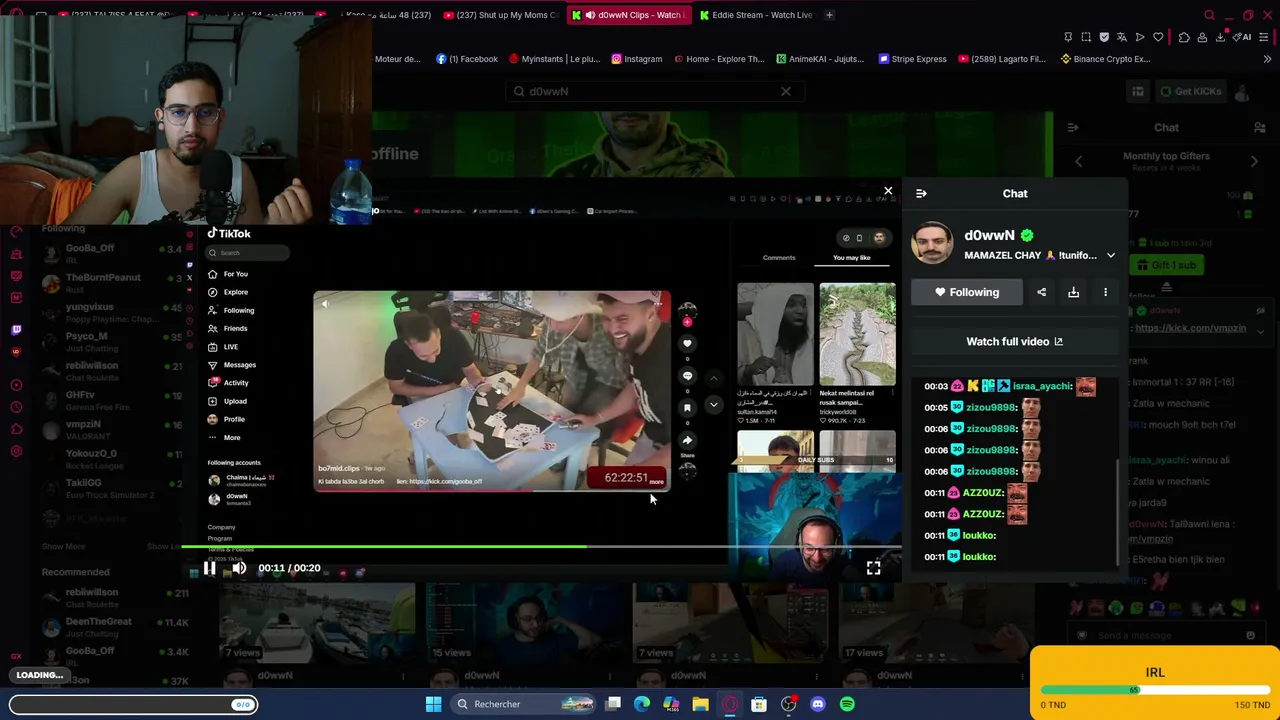Switch to d0wwN Clips browser tab
The width and height of the screenshot is (1280, 720).
pyautogui.click(x=628, y=15)
